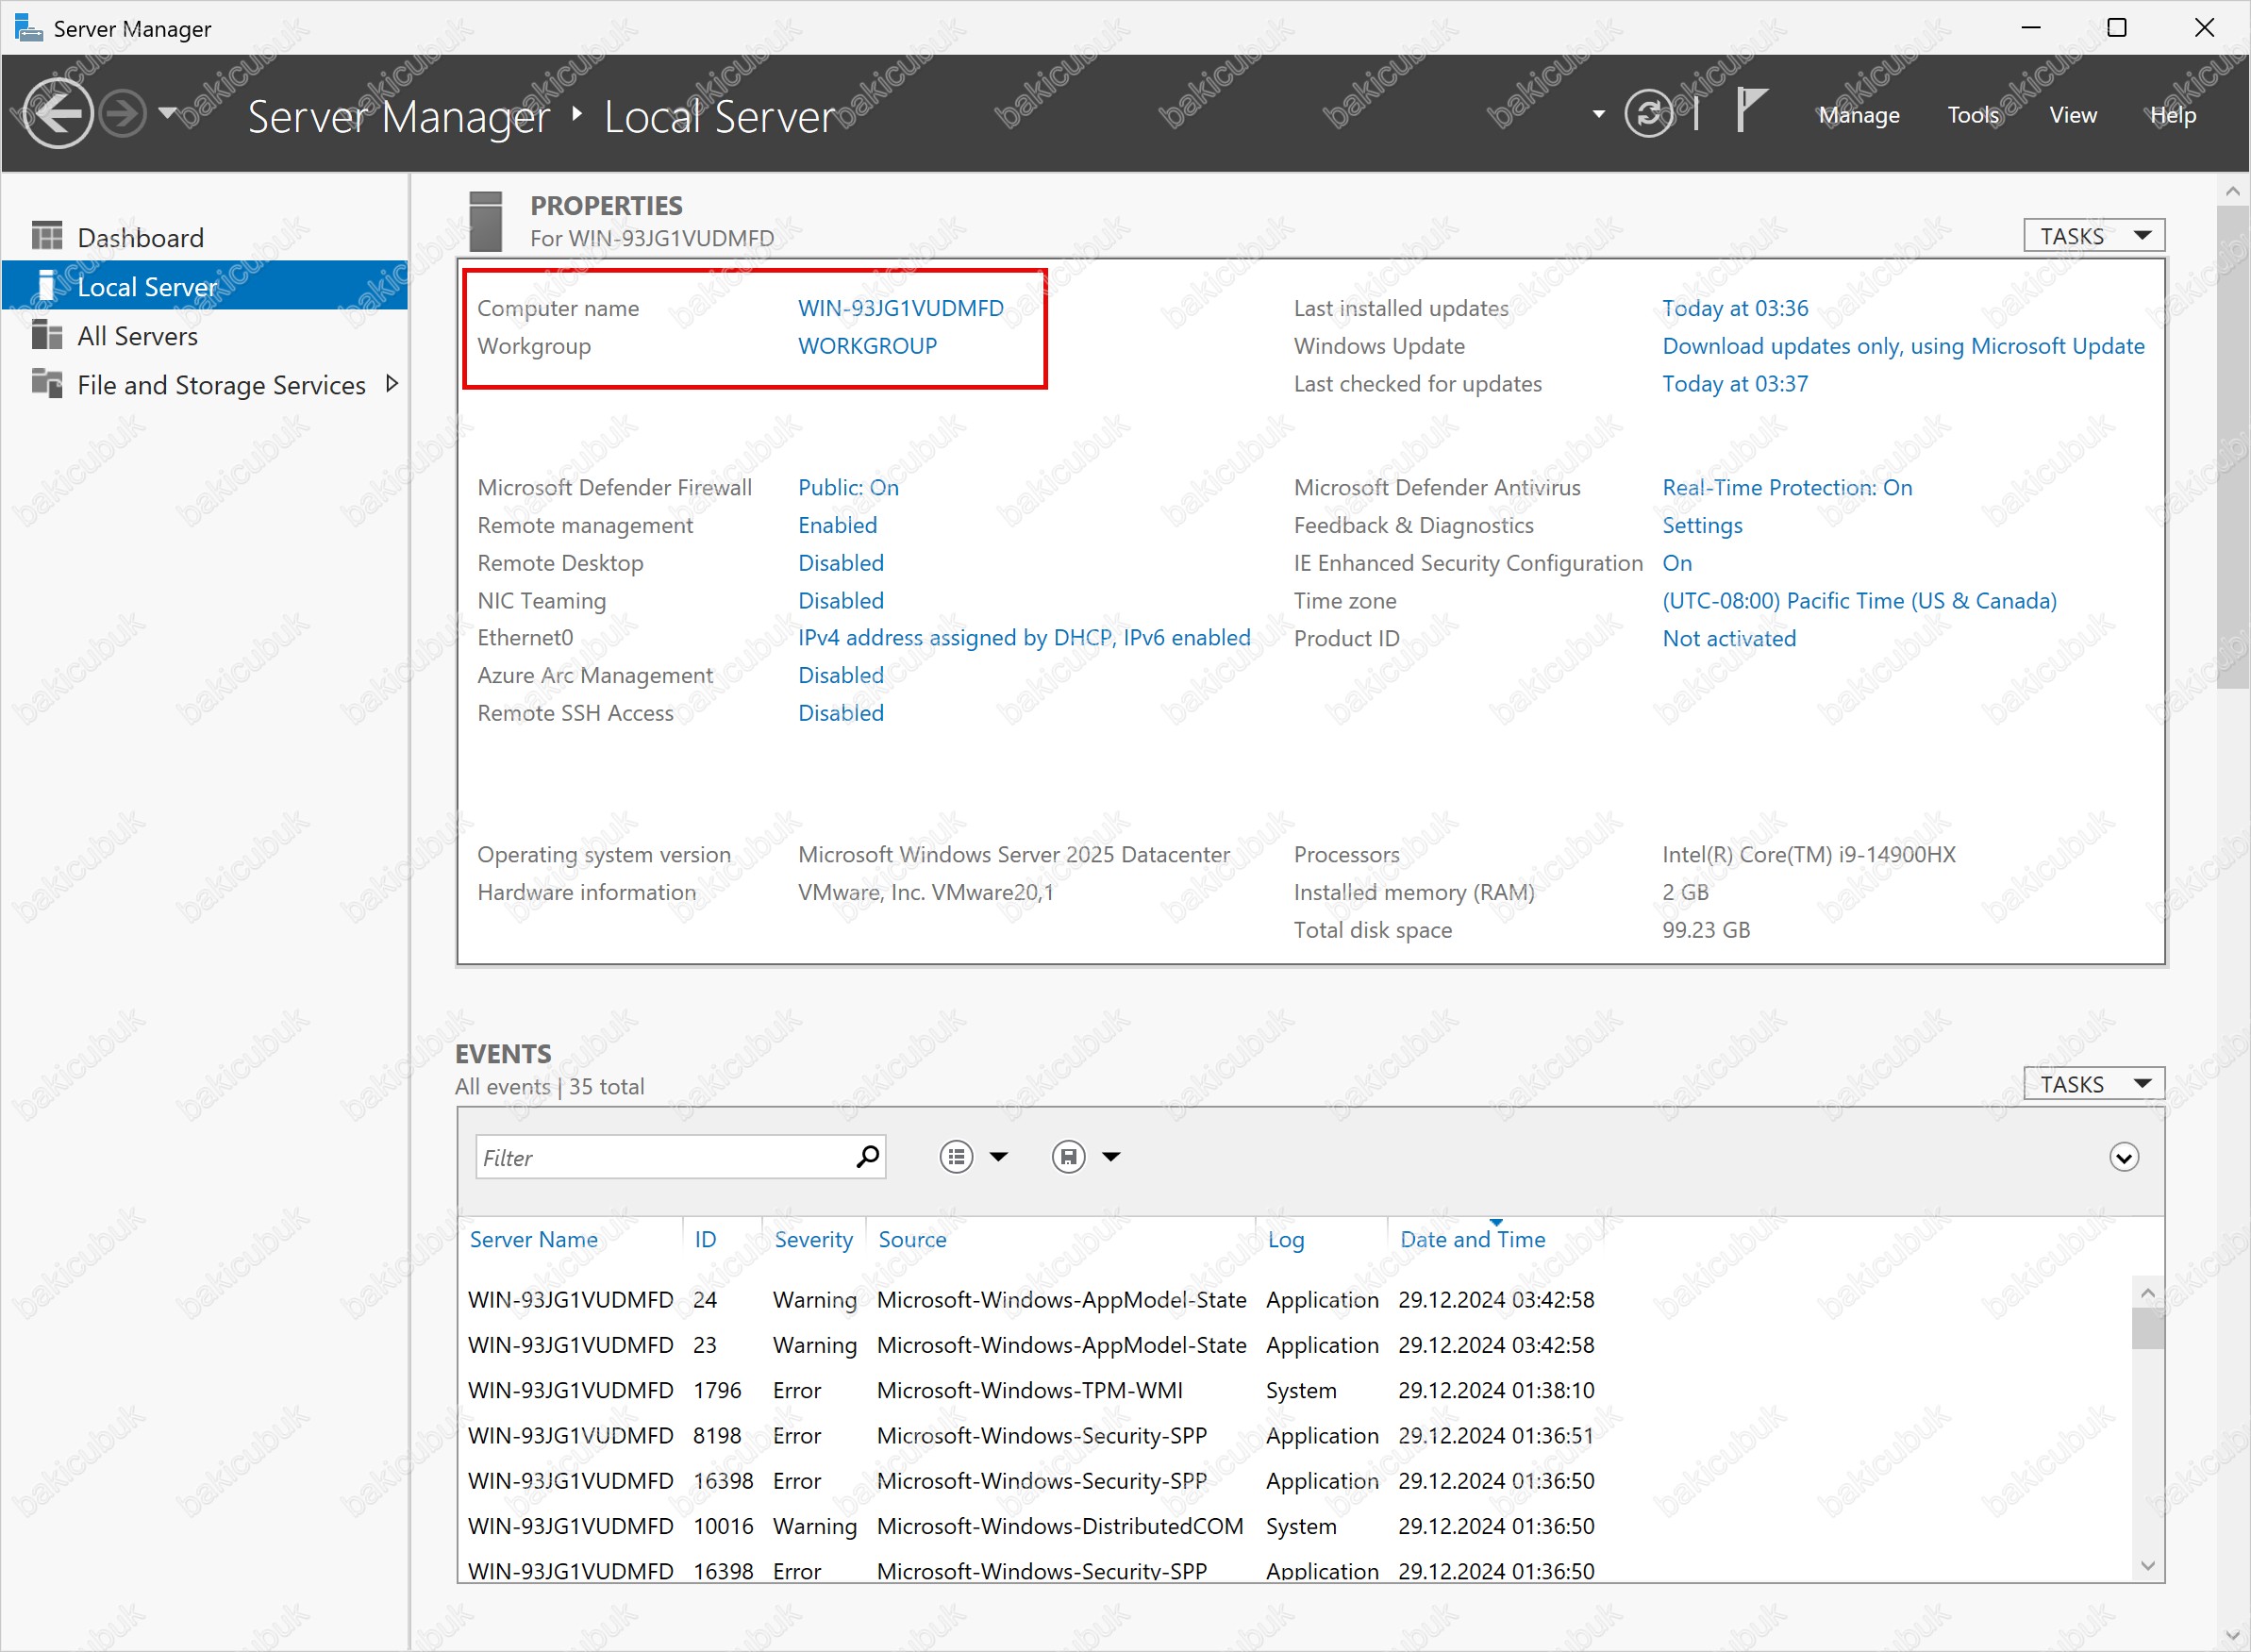Open dropdown arrow beside save query icon
The height and width of the screenshot is (1652, 2251).
1111,1157
